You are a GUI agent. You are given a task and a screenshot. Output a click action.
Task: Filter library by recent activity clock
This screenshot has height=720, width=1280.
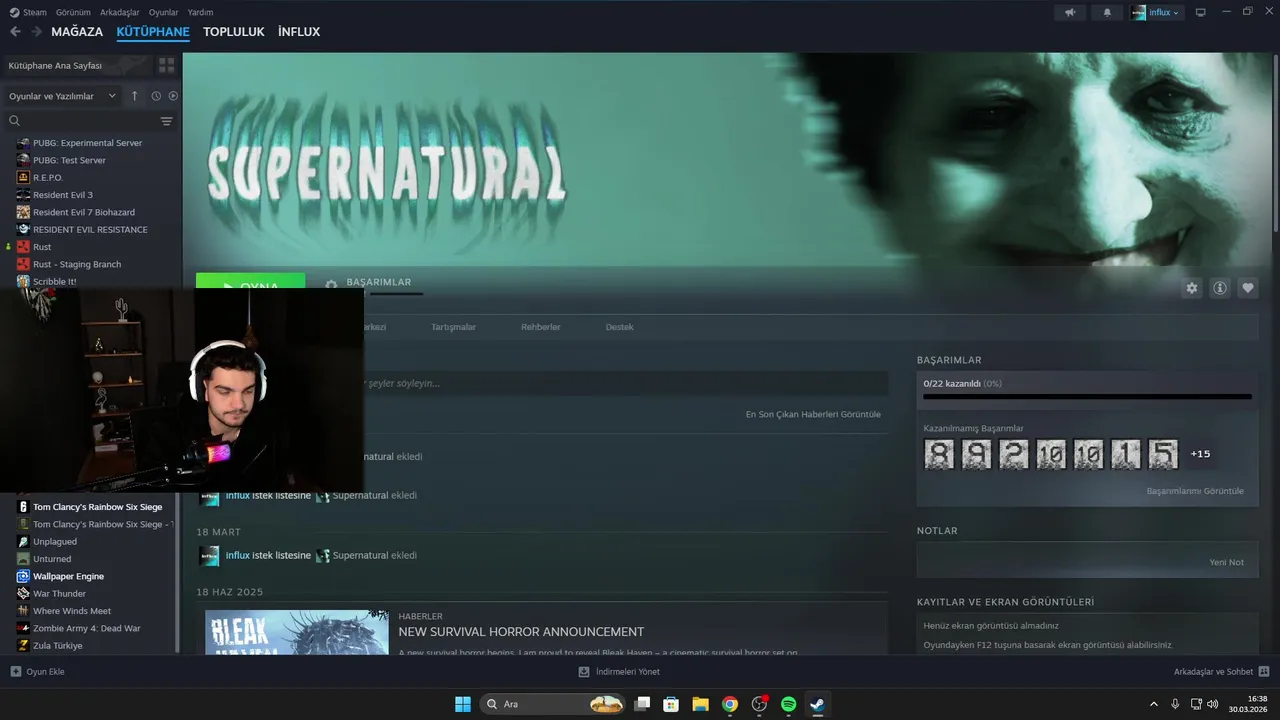tap(156, 96)
